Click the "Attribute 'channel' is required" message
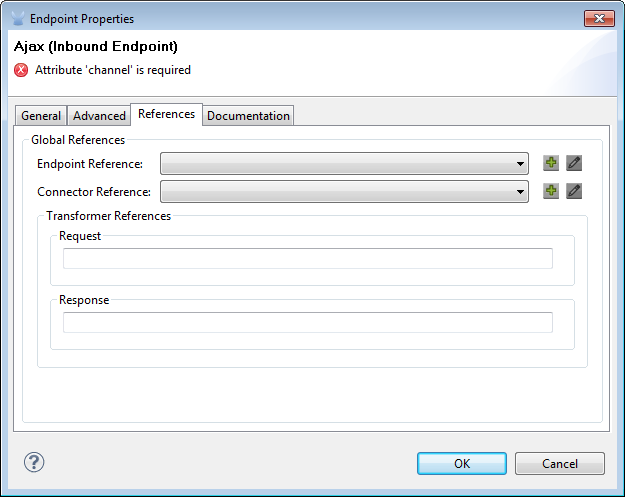Screen dimensions: 625x497 [113, 70]
